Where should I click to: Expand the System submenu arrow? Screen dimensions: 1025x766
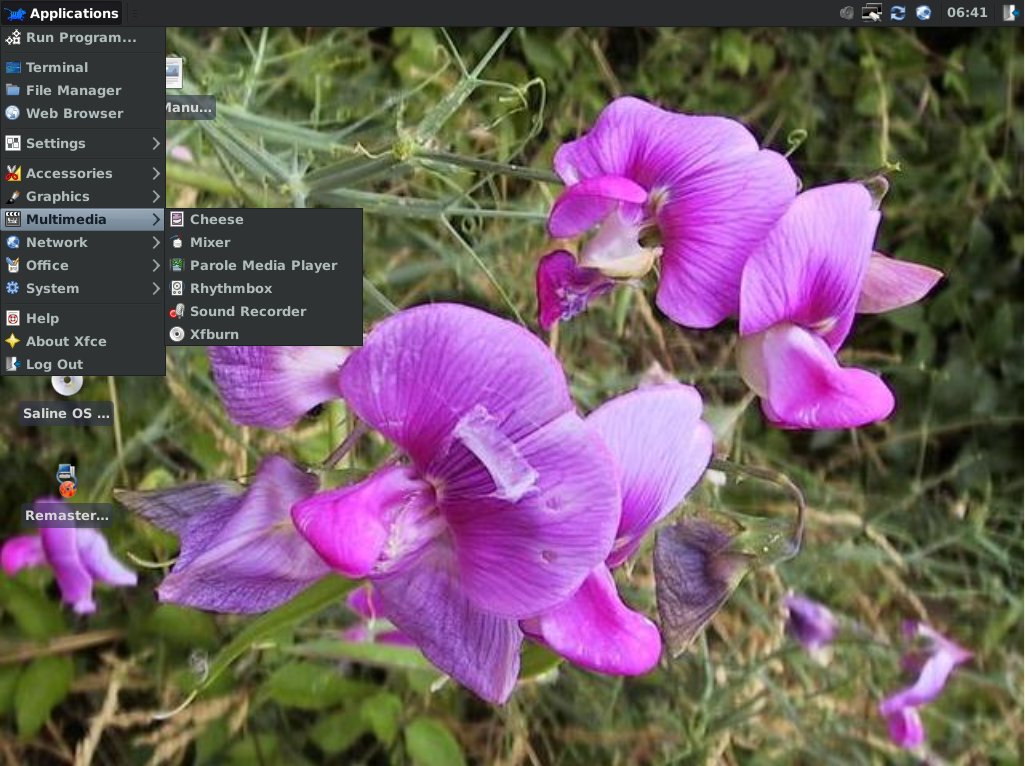click(x=156, y=288)
